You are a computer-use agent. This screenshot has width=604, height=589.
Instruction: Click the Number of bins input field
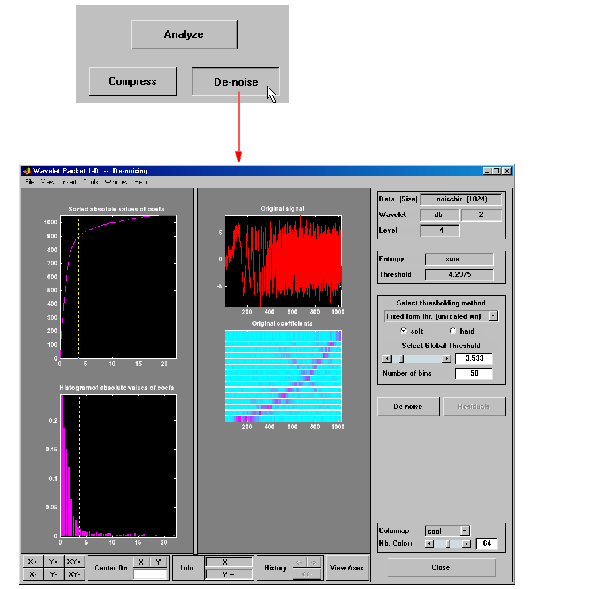(x=476, y=373)
